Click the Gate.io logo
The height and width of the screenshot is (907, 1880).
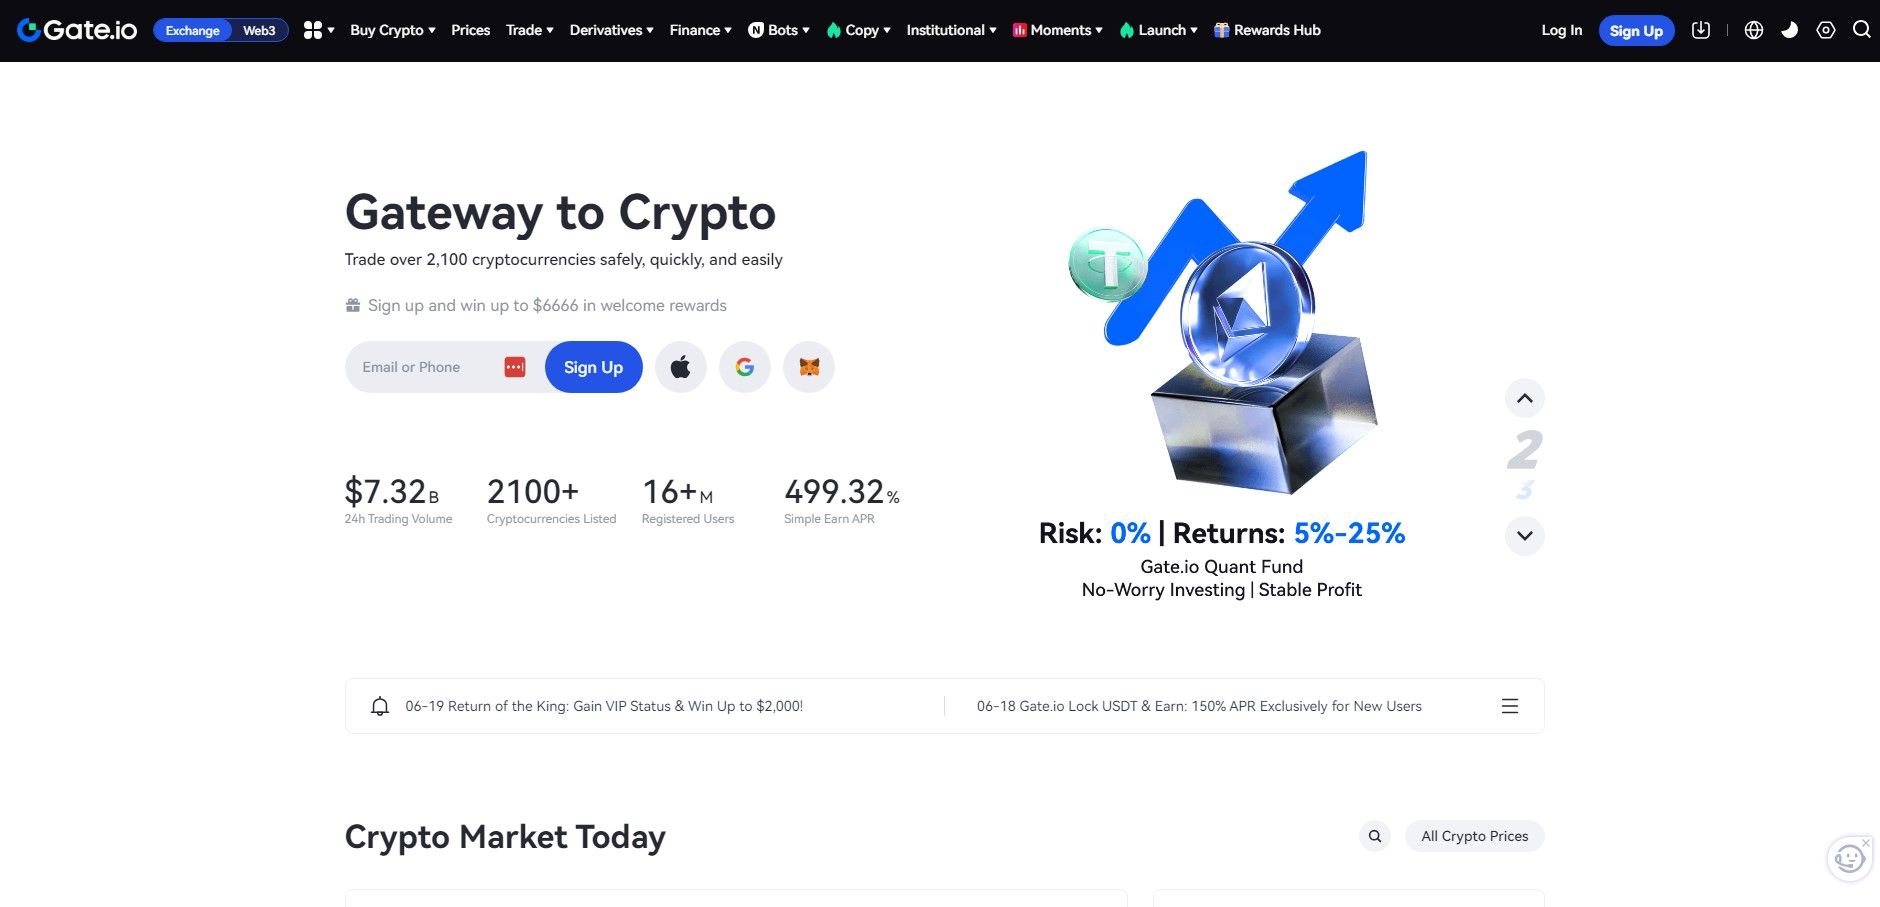point(75,29)
